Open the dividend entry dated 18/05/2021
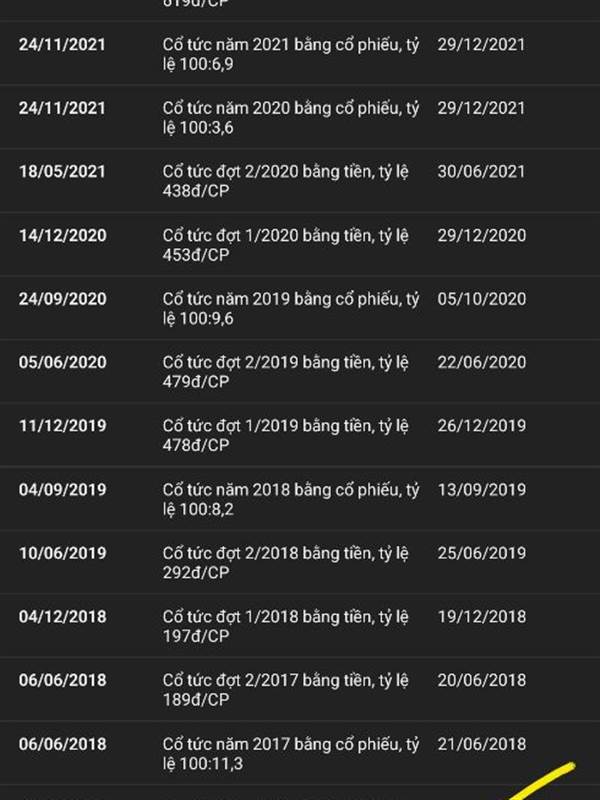Viewport: 600px width, 800px height. coord(300,180)
